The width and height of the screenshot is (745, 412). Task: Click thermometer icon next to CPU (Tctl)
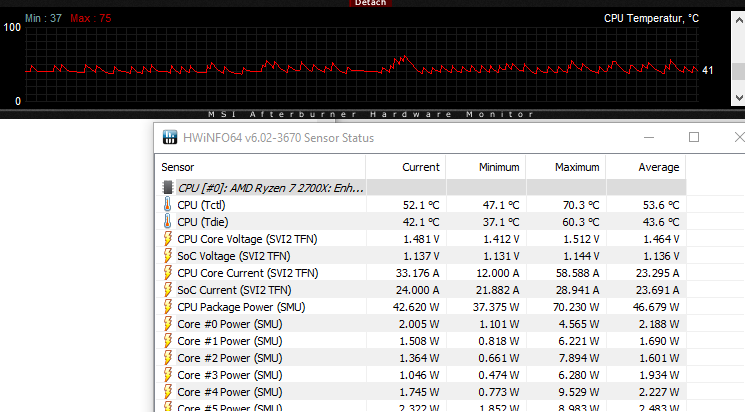coord(167,205)
